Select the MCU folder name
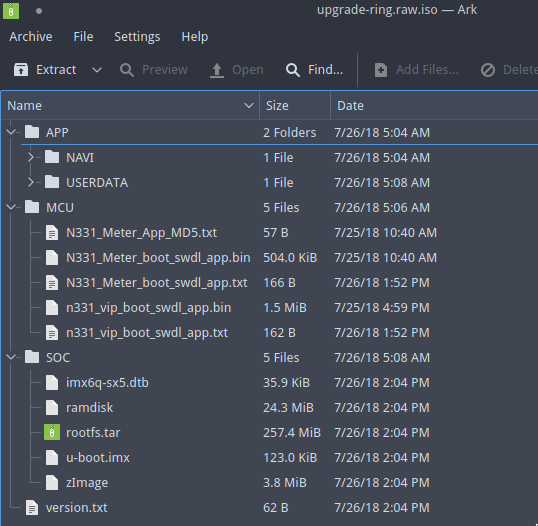This screenshot has height=526, width=538. 60,208
